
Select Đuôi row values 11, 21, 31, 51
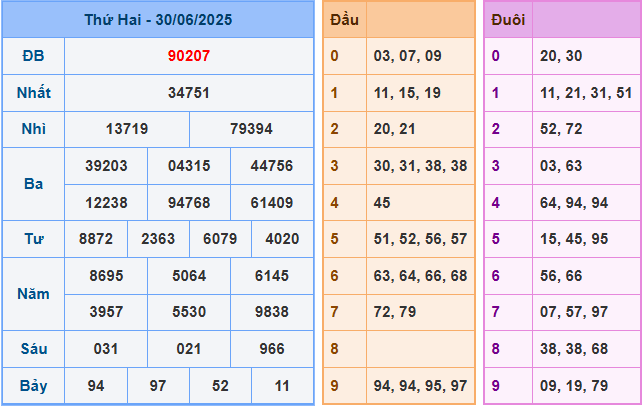585,93
